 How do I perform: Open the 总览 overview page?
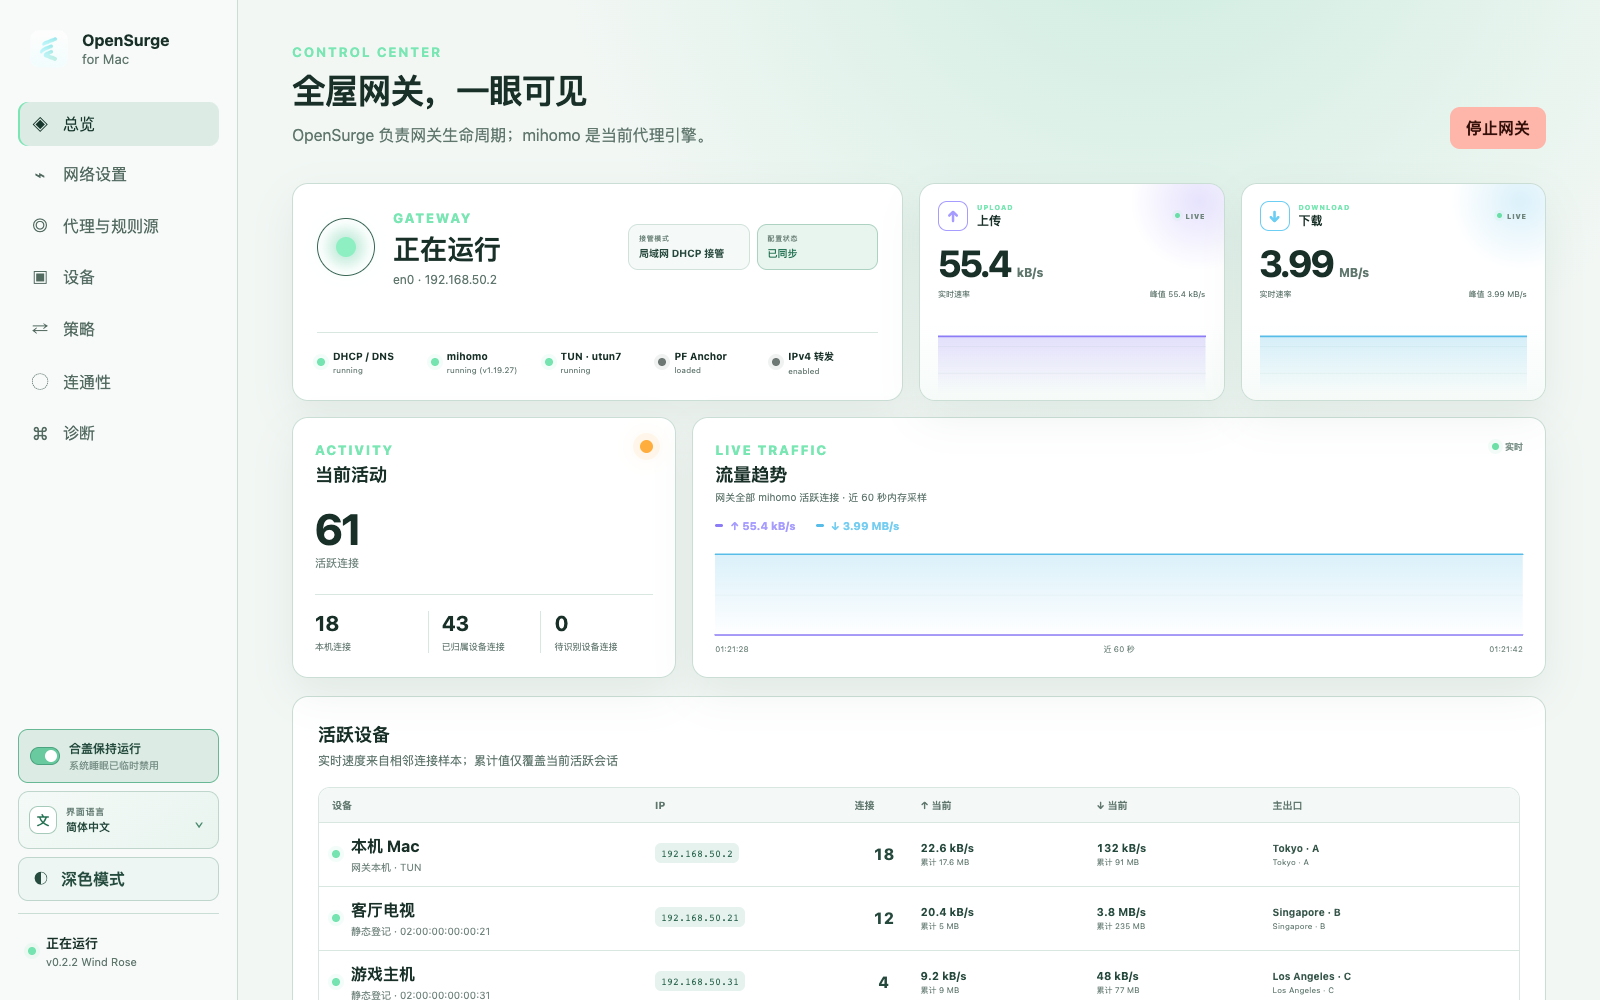[118, 124]
